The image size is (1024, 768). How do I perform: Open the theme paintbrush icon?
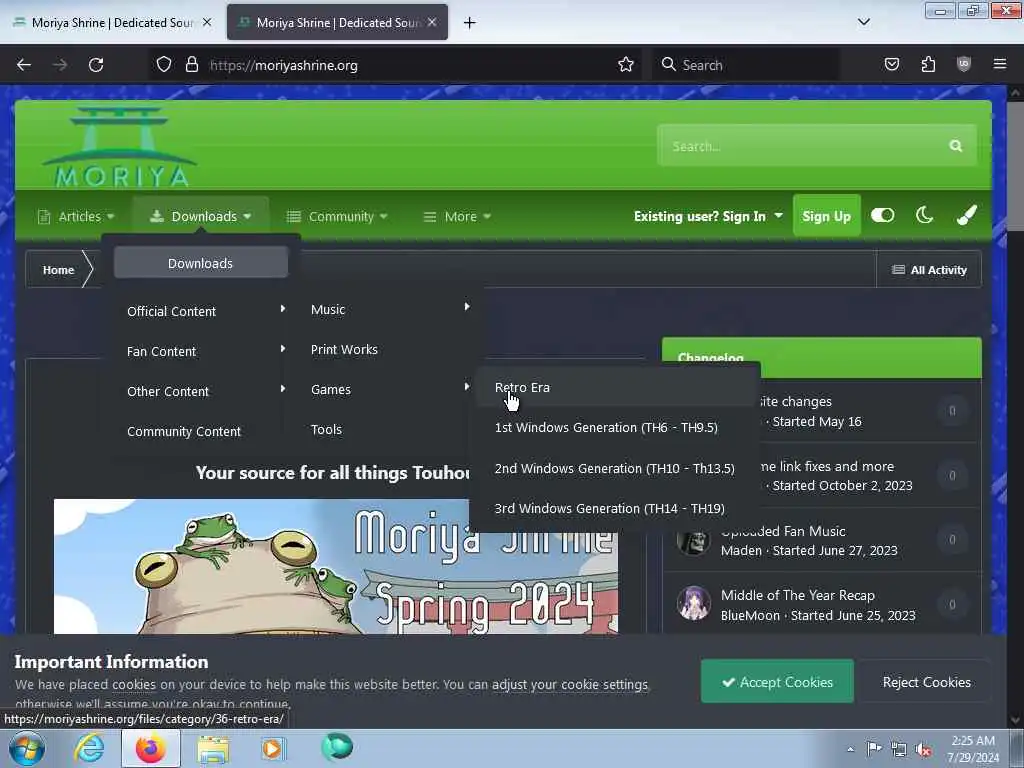(x=967, y=215)
